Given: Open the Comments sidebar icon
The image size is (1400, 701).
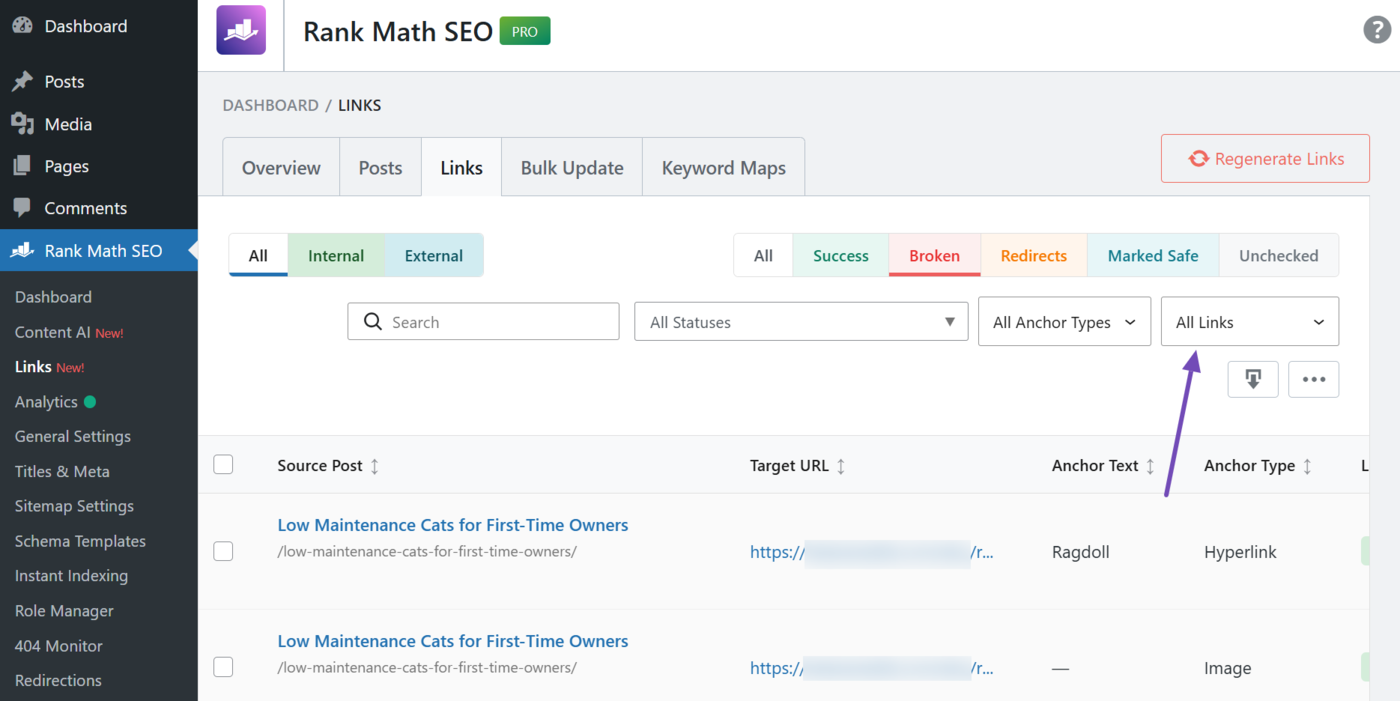Looking at the screenshot, I should [x=22, y=207].
